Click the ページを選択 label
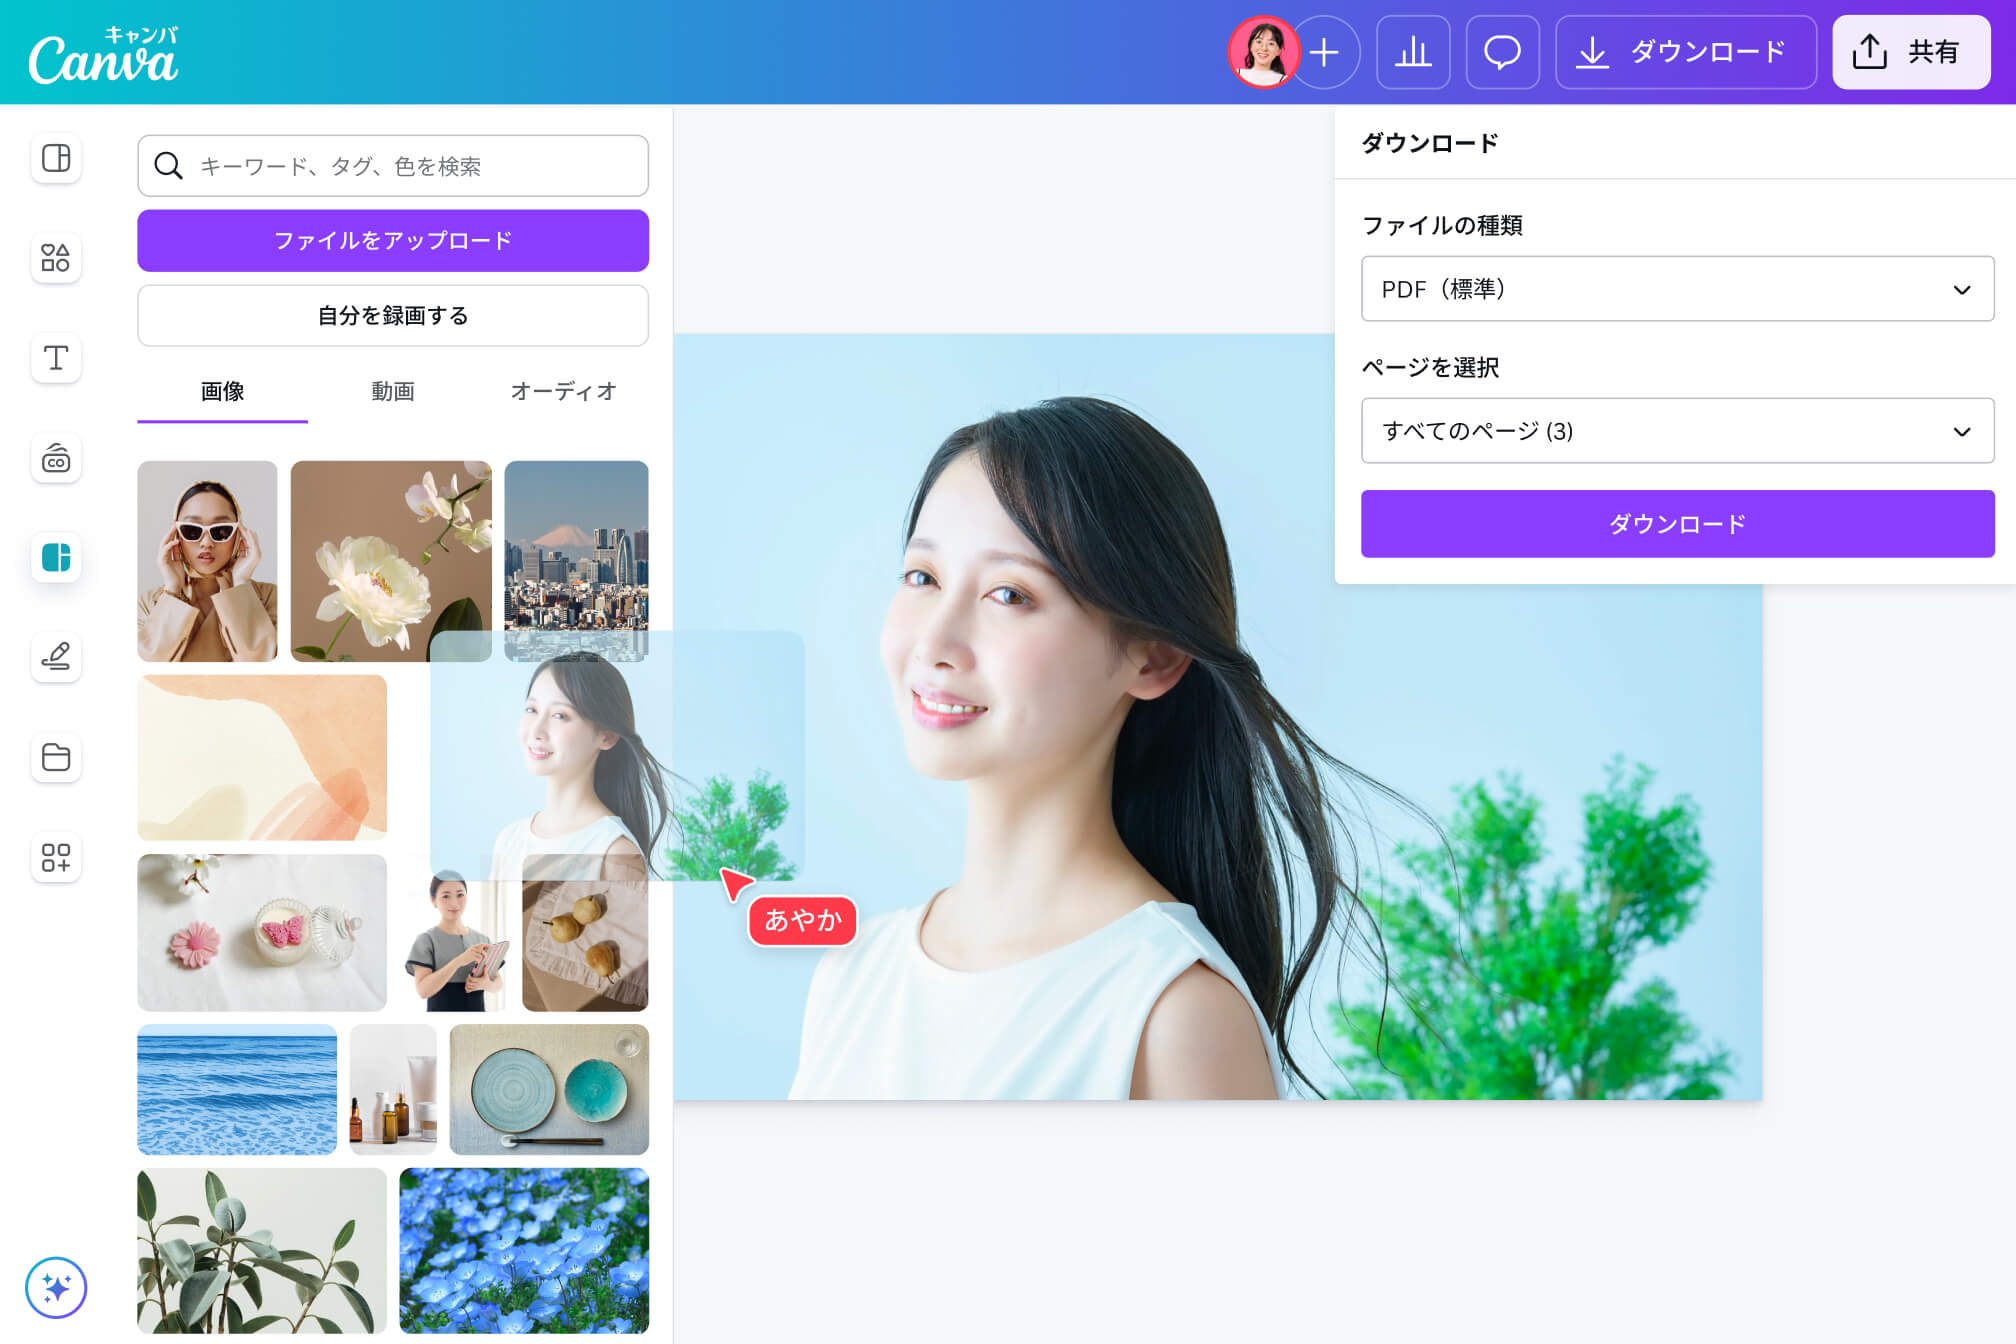Viewport: 2016px width, 1344px height. tap(1430, 367)
